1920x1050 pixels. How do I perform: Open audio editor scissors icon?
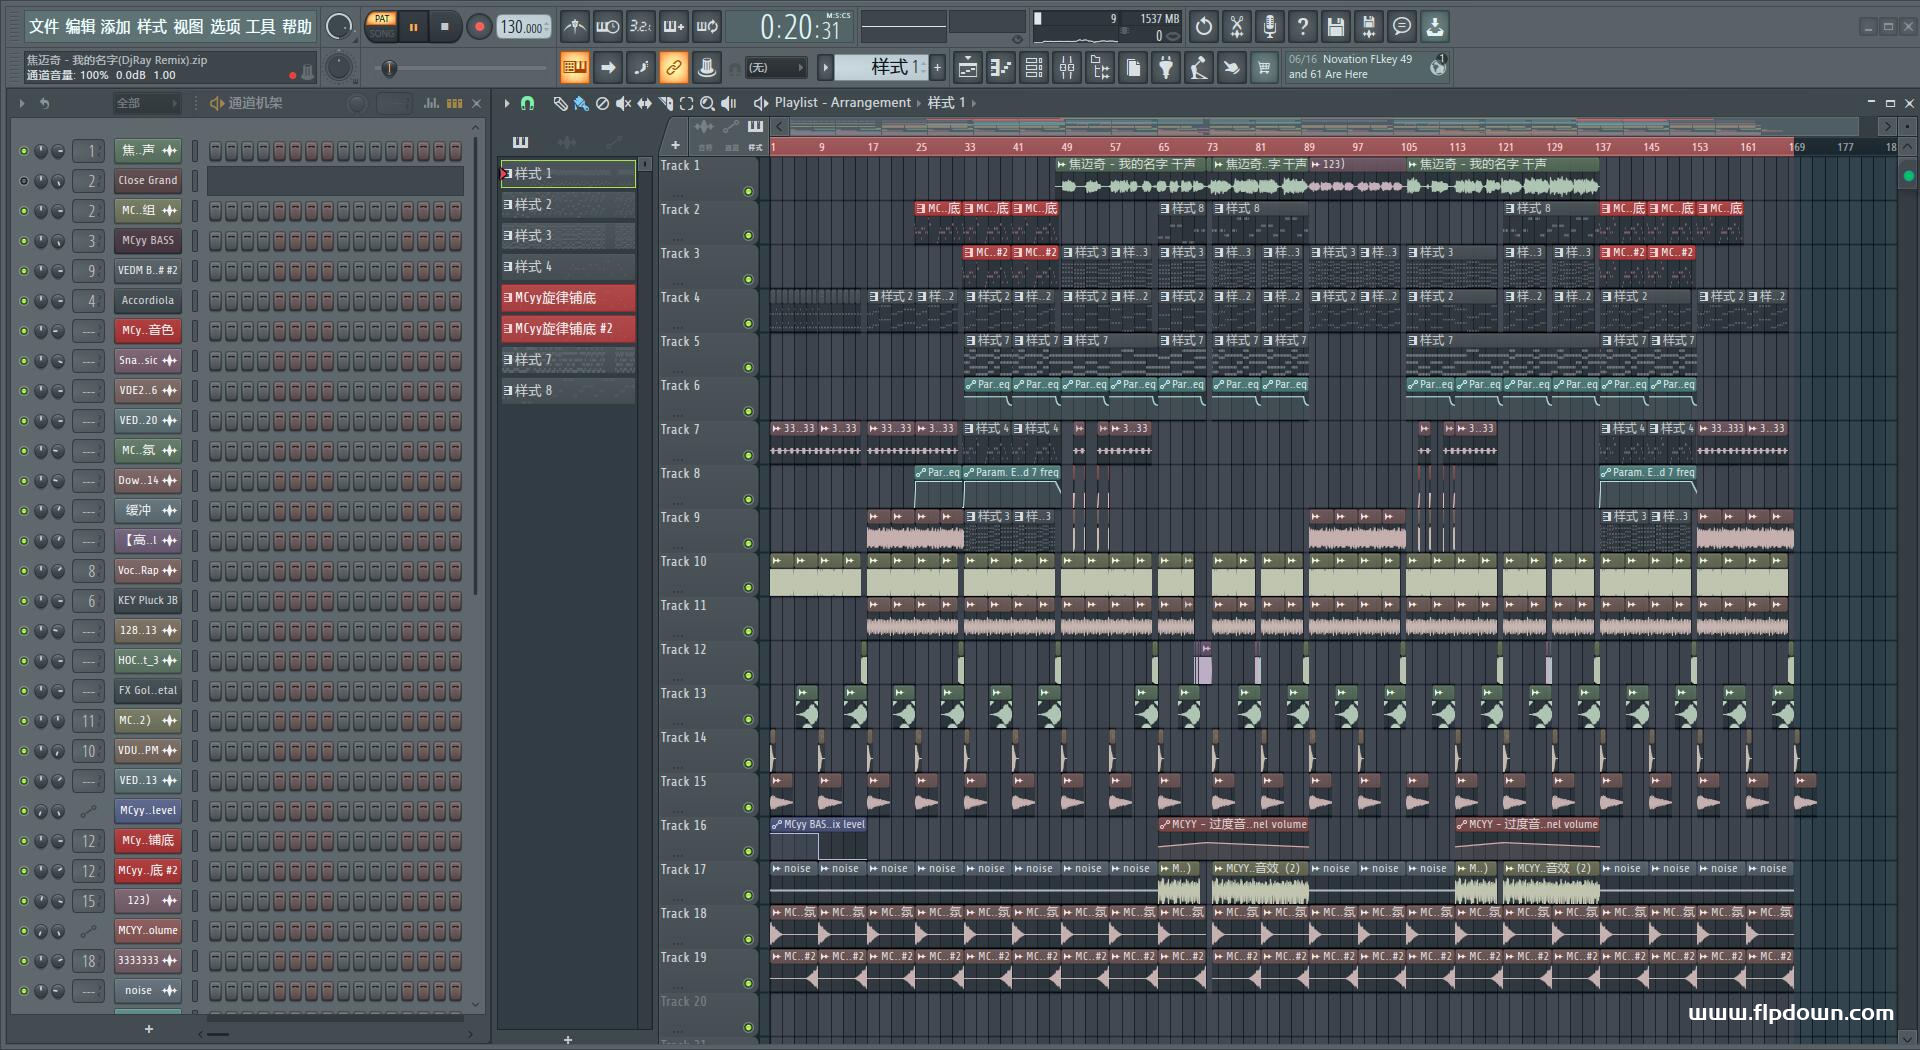pos(1237,27)
